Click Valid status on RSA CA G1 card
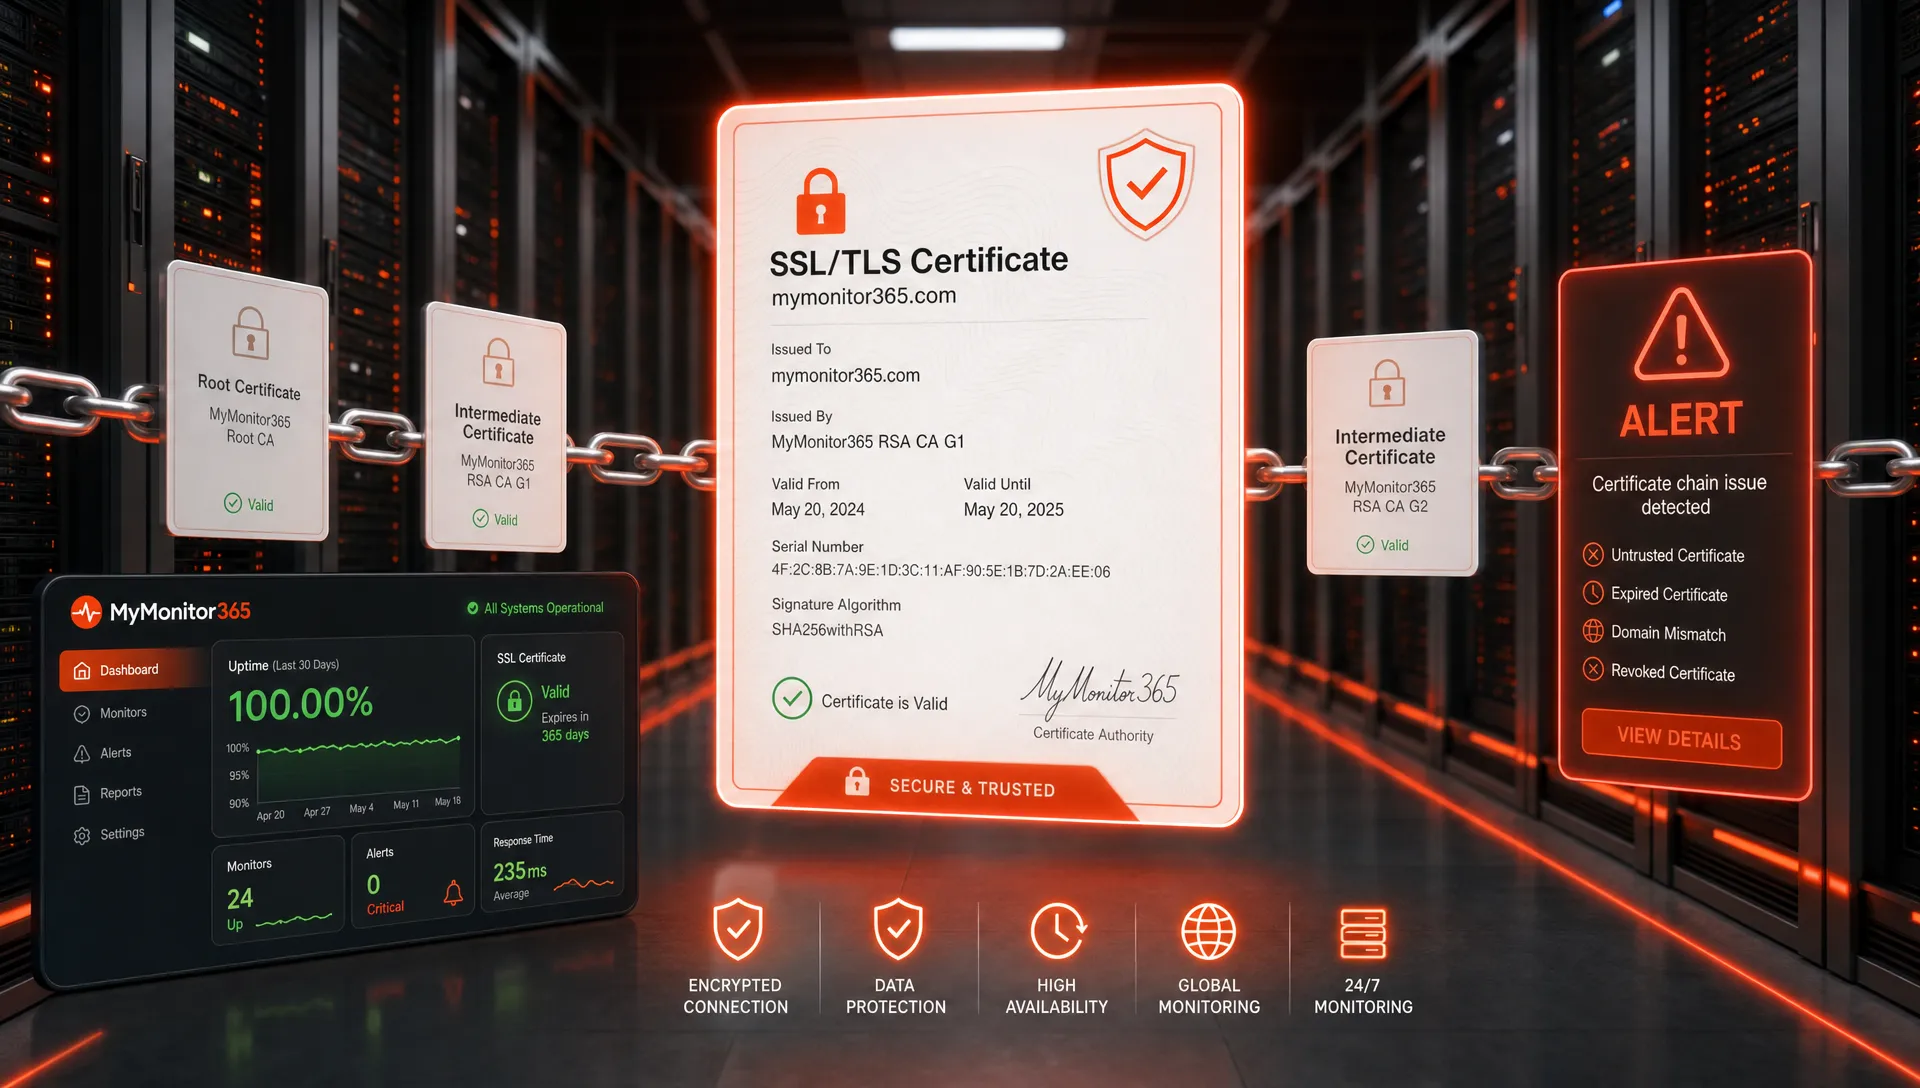The image size is (1920, 1088). point(495,519)
